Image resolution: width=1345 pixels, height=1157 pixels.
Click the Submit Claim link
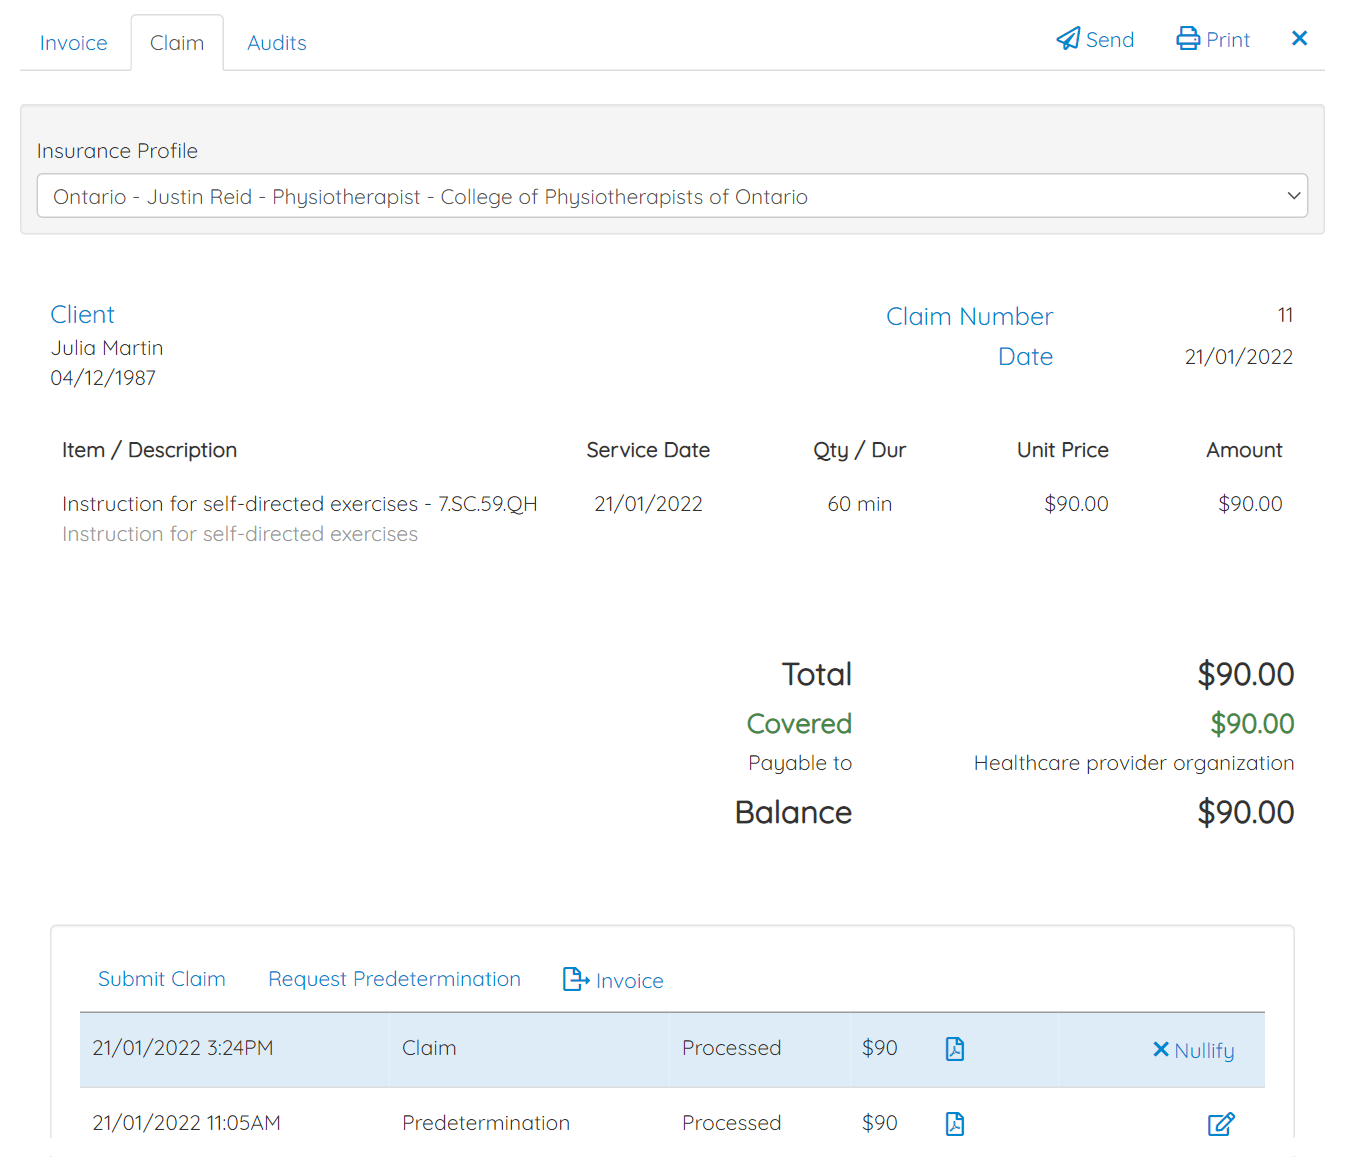click(x=162, y=979)
